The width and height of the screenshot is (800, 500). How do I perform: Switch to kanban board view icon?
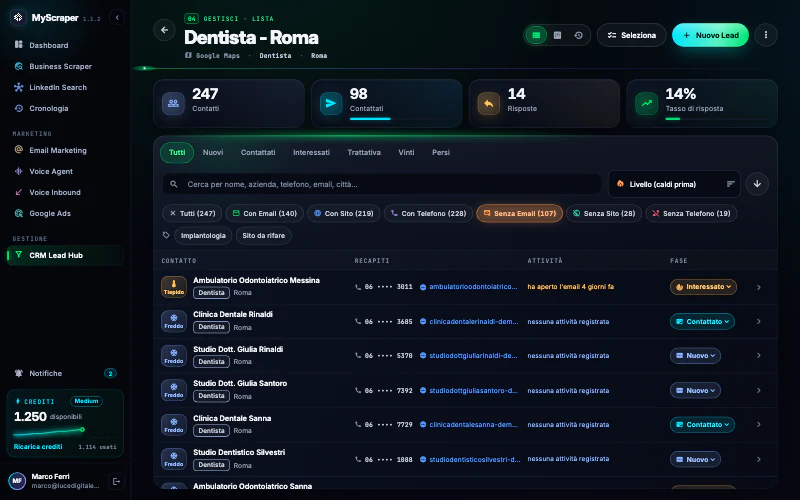(x=557, y=35)
